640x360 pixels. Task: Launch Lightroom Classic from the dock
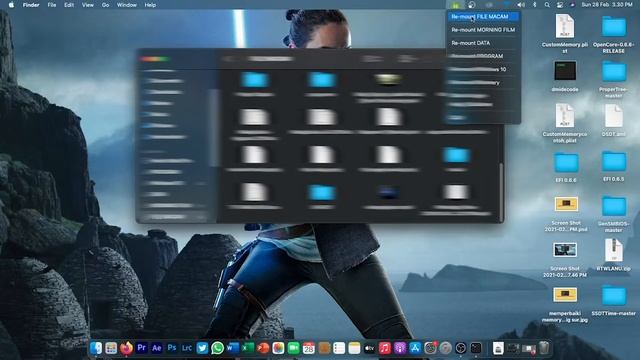click(x=187, y=348)
